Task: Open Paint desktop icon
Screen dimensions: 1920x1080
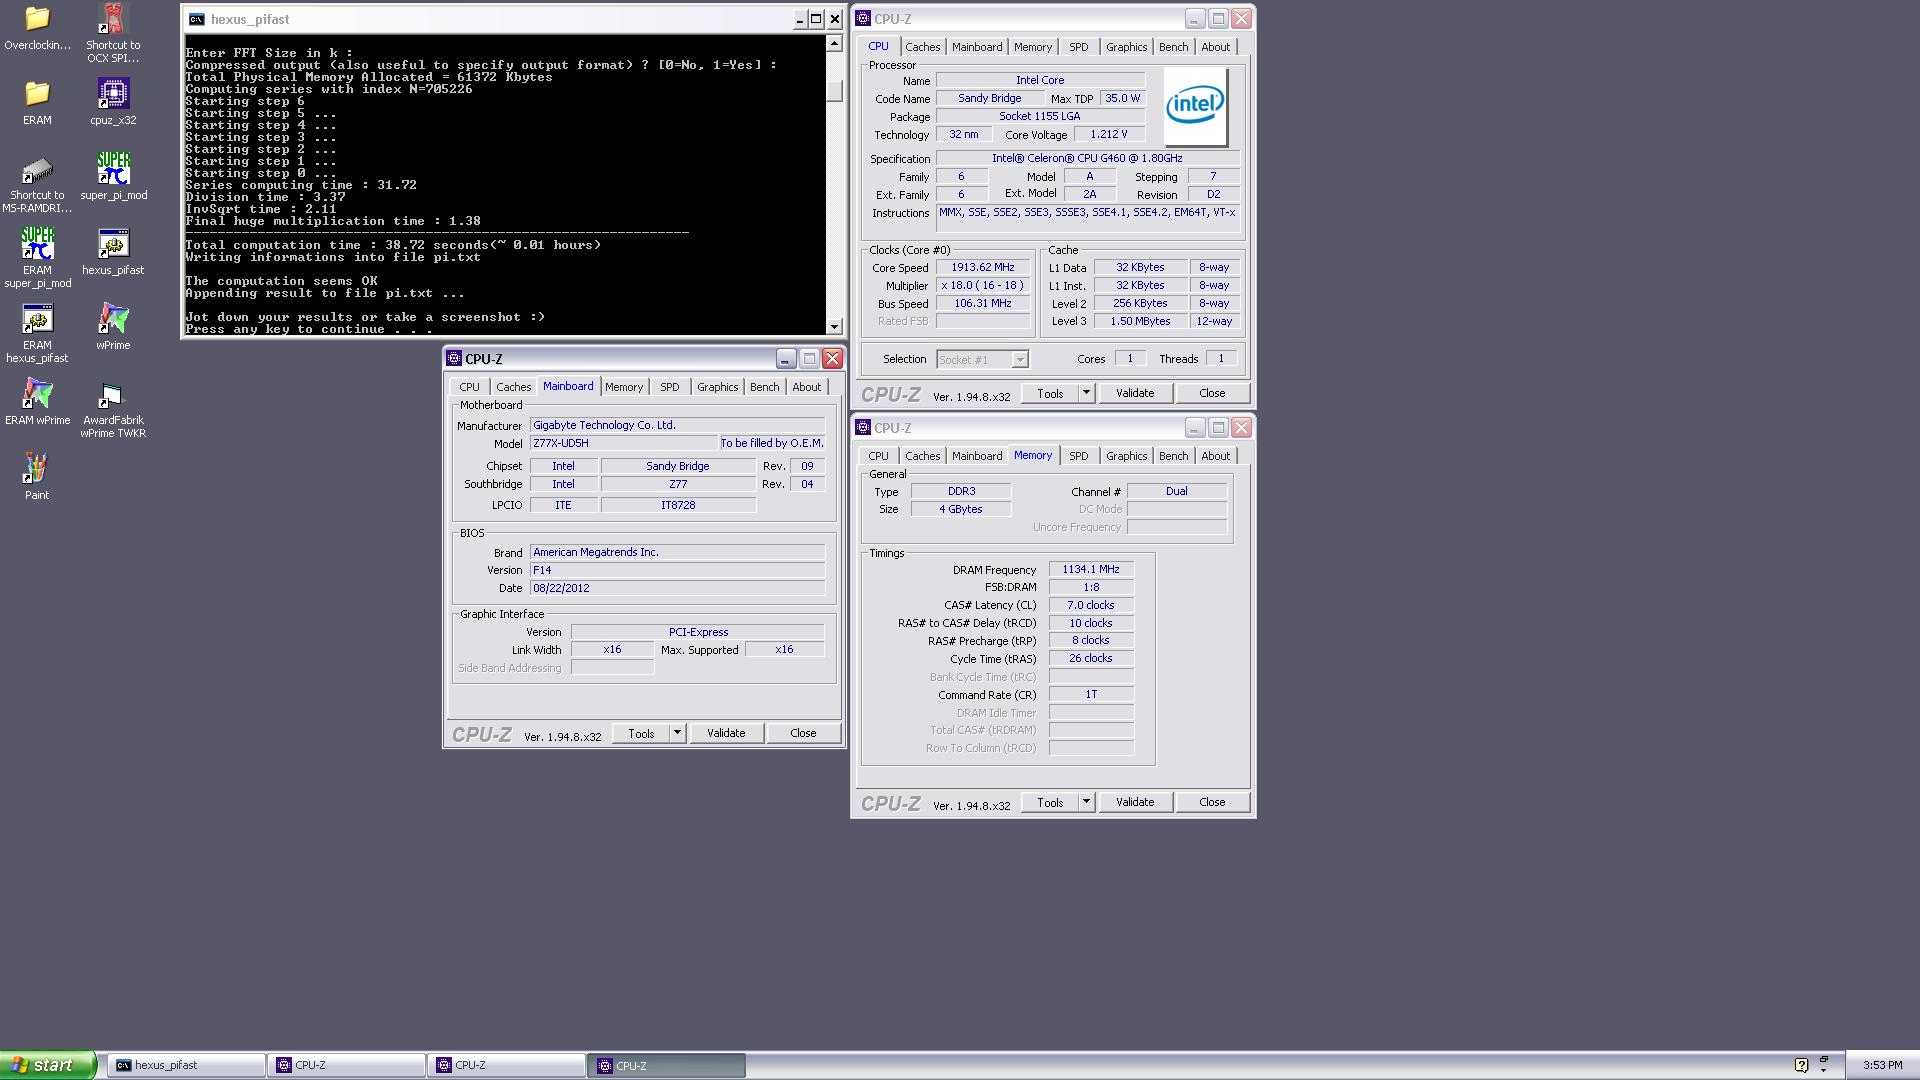Action: [37, 477]
